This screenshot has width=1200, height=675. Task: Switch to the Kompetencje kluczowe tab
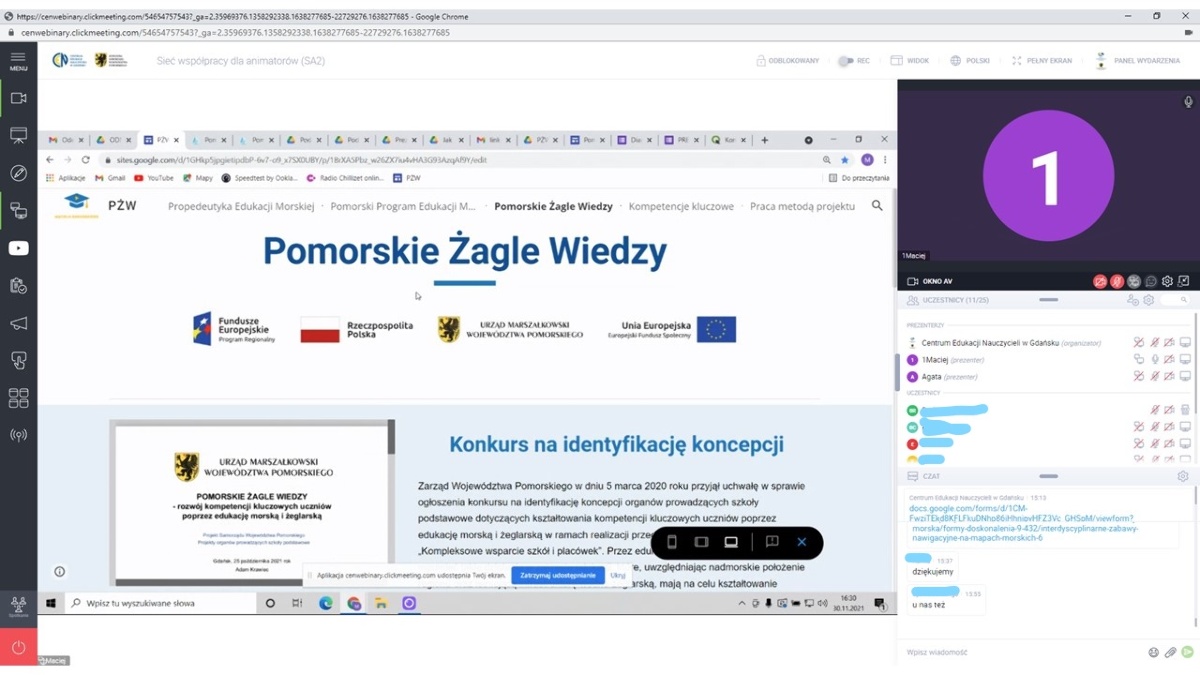pyautogui.click(x=680, y=205)
